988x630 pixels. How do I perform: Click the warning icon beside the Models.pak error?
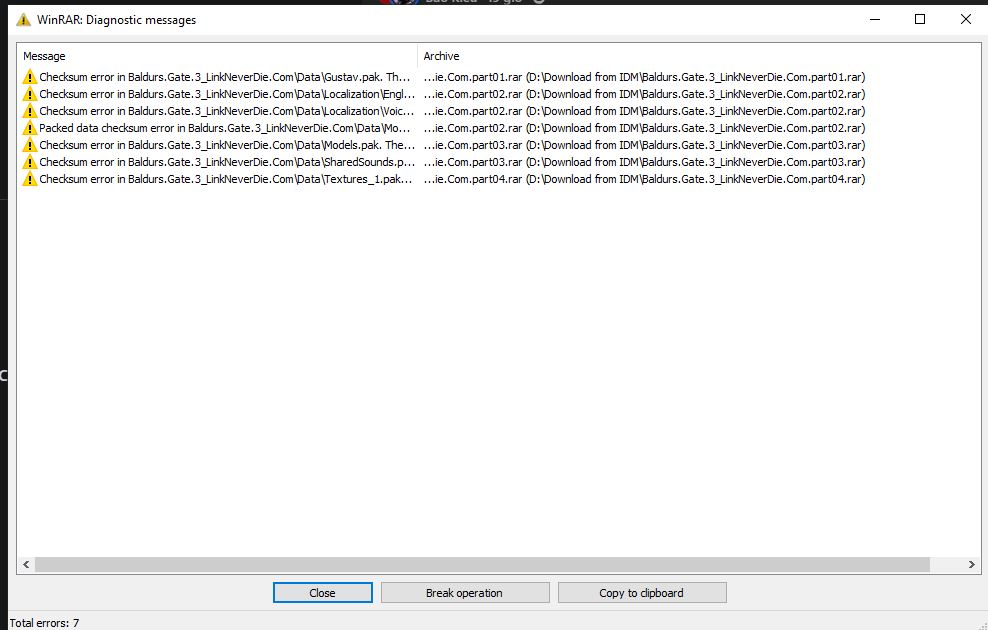(29, 144)
